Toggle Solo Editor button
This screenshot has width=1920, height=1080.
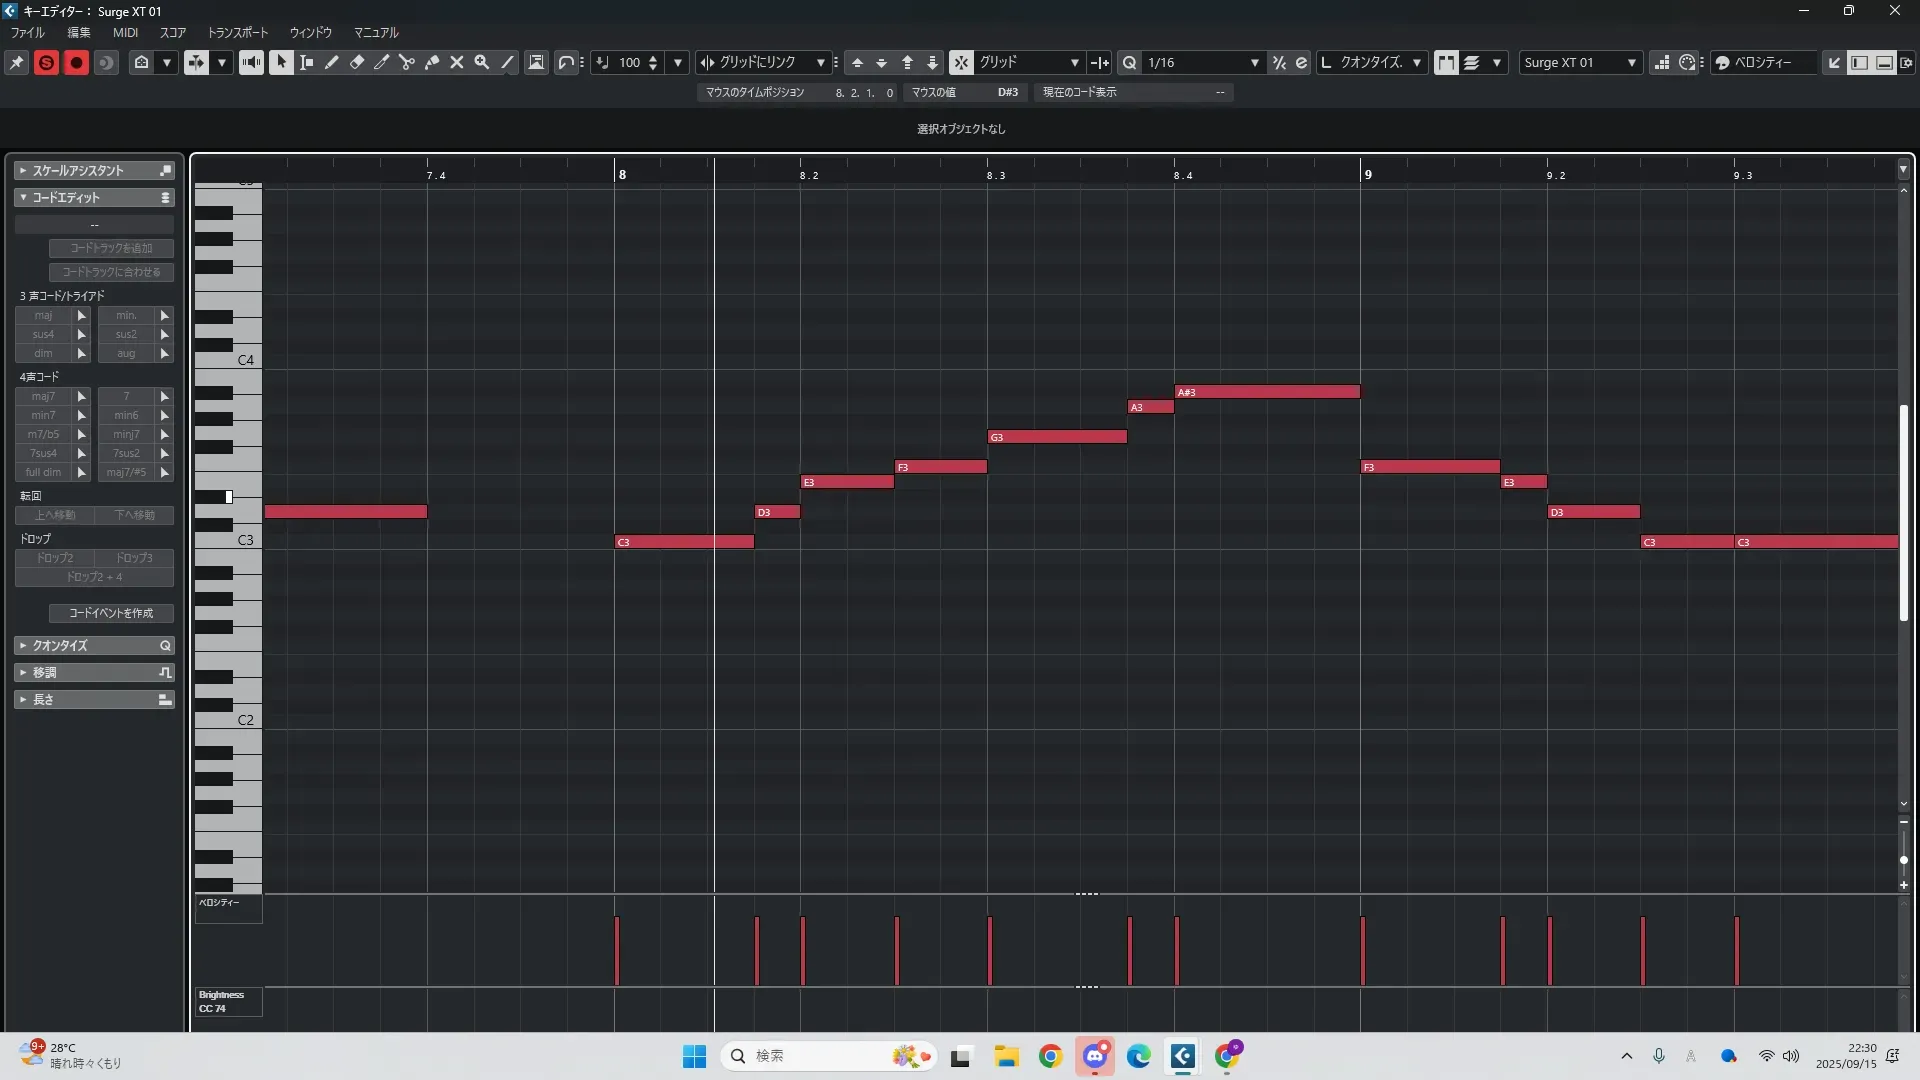(46, 62)
